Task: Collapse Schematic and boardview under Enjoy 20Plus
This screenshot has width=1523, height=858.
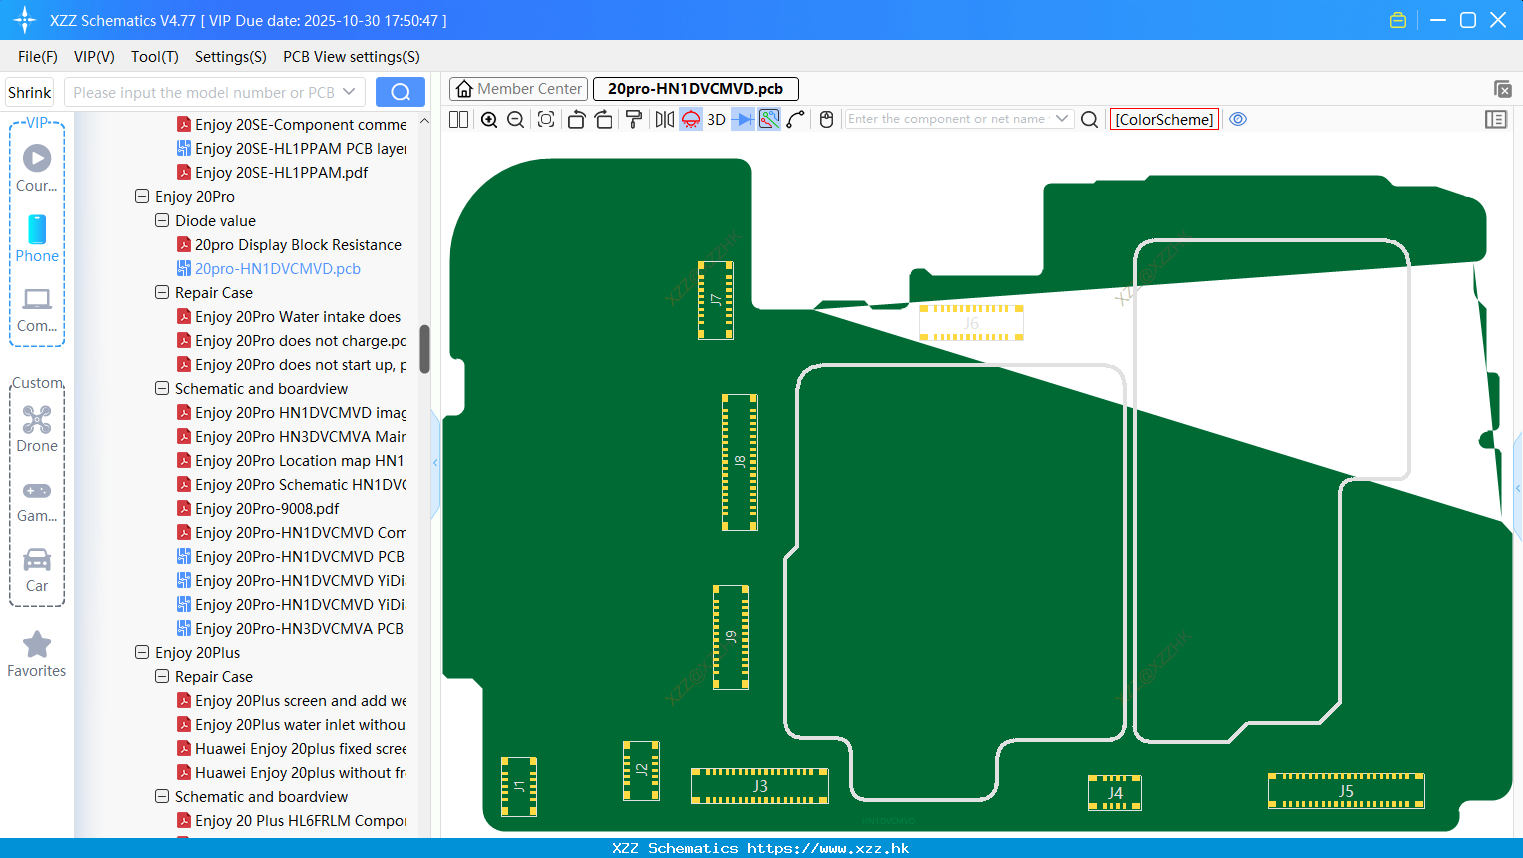Action: click(x=162, y=796)
